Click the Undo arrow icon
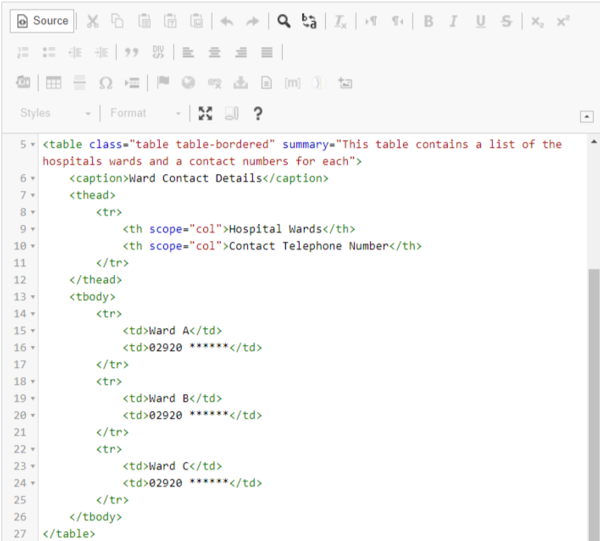Viewport: 600px width, 541px height. tap(227, 21)
